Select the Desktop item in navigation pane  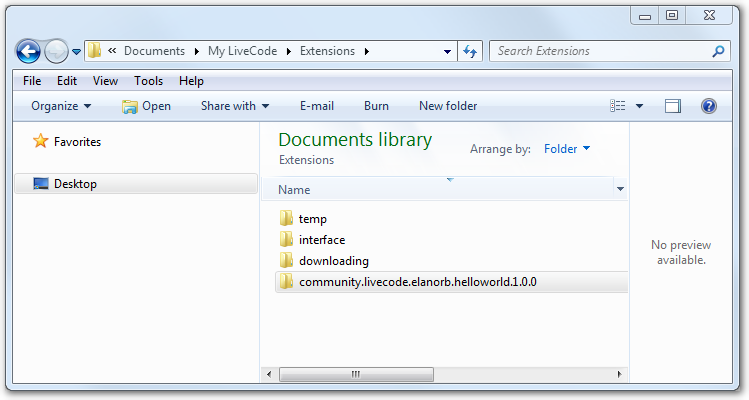point(75,184)
